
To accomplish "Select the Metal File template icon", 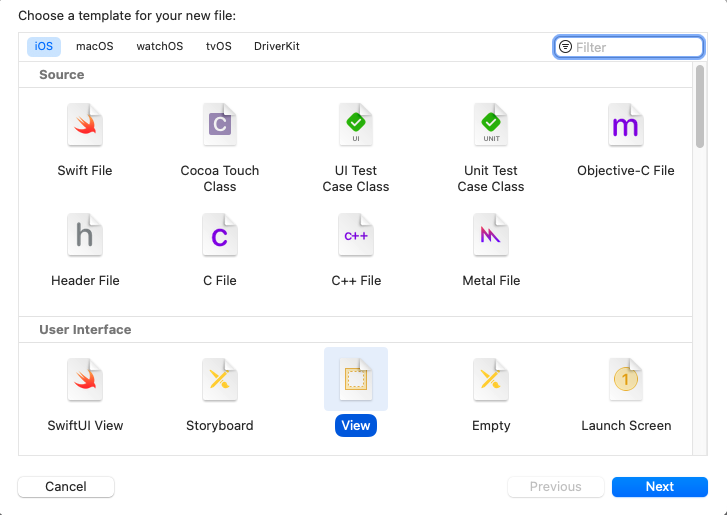I will pos(491,235).
